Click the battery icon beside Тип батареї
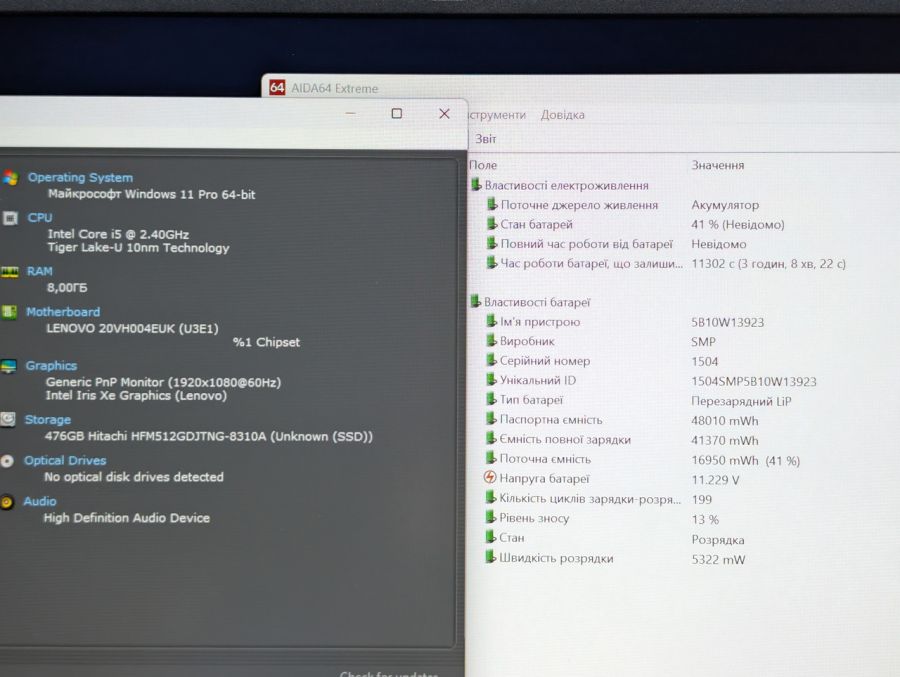The image size is (900, 677). click(491, 399)
